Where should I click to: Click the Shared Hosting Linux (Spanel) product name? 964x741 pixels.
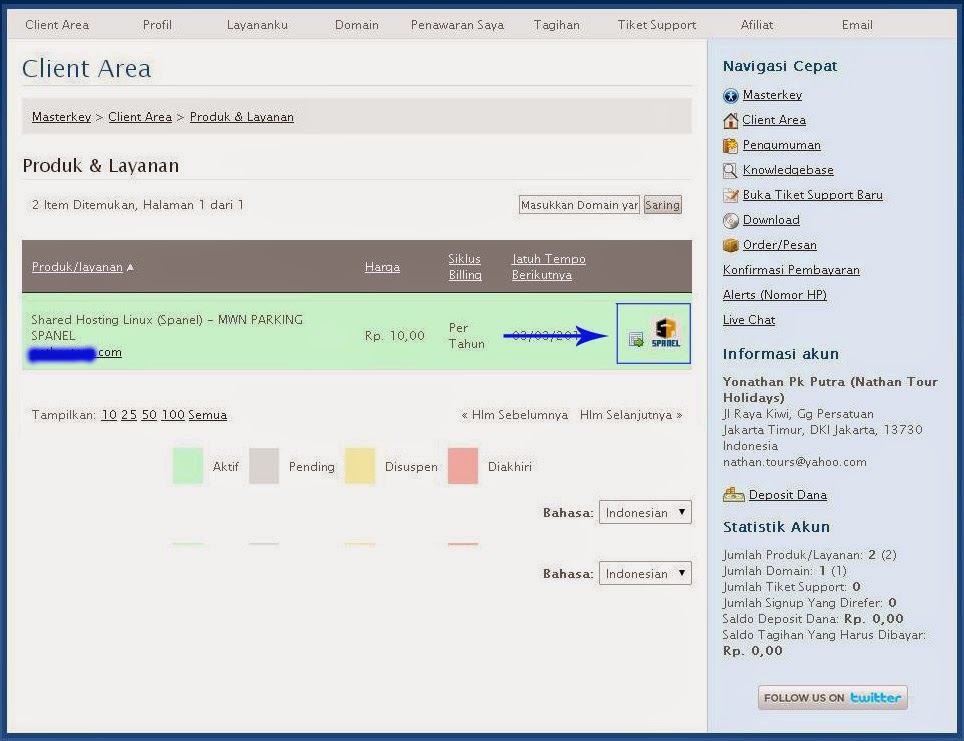(167, 328)
